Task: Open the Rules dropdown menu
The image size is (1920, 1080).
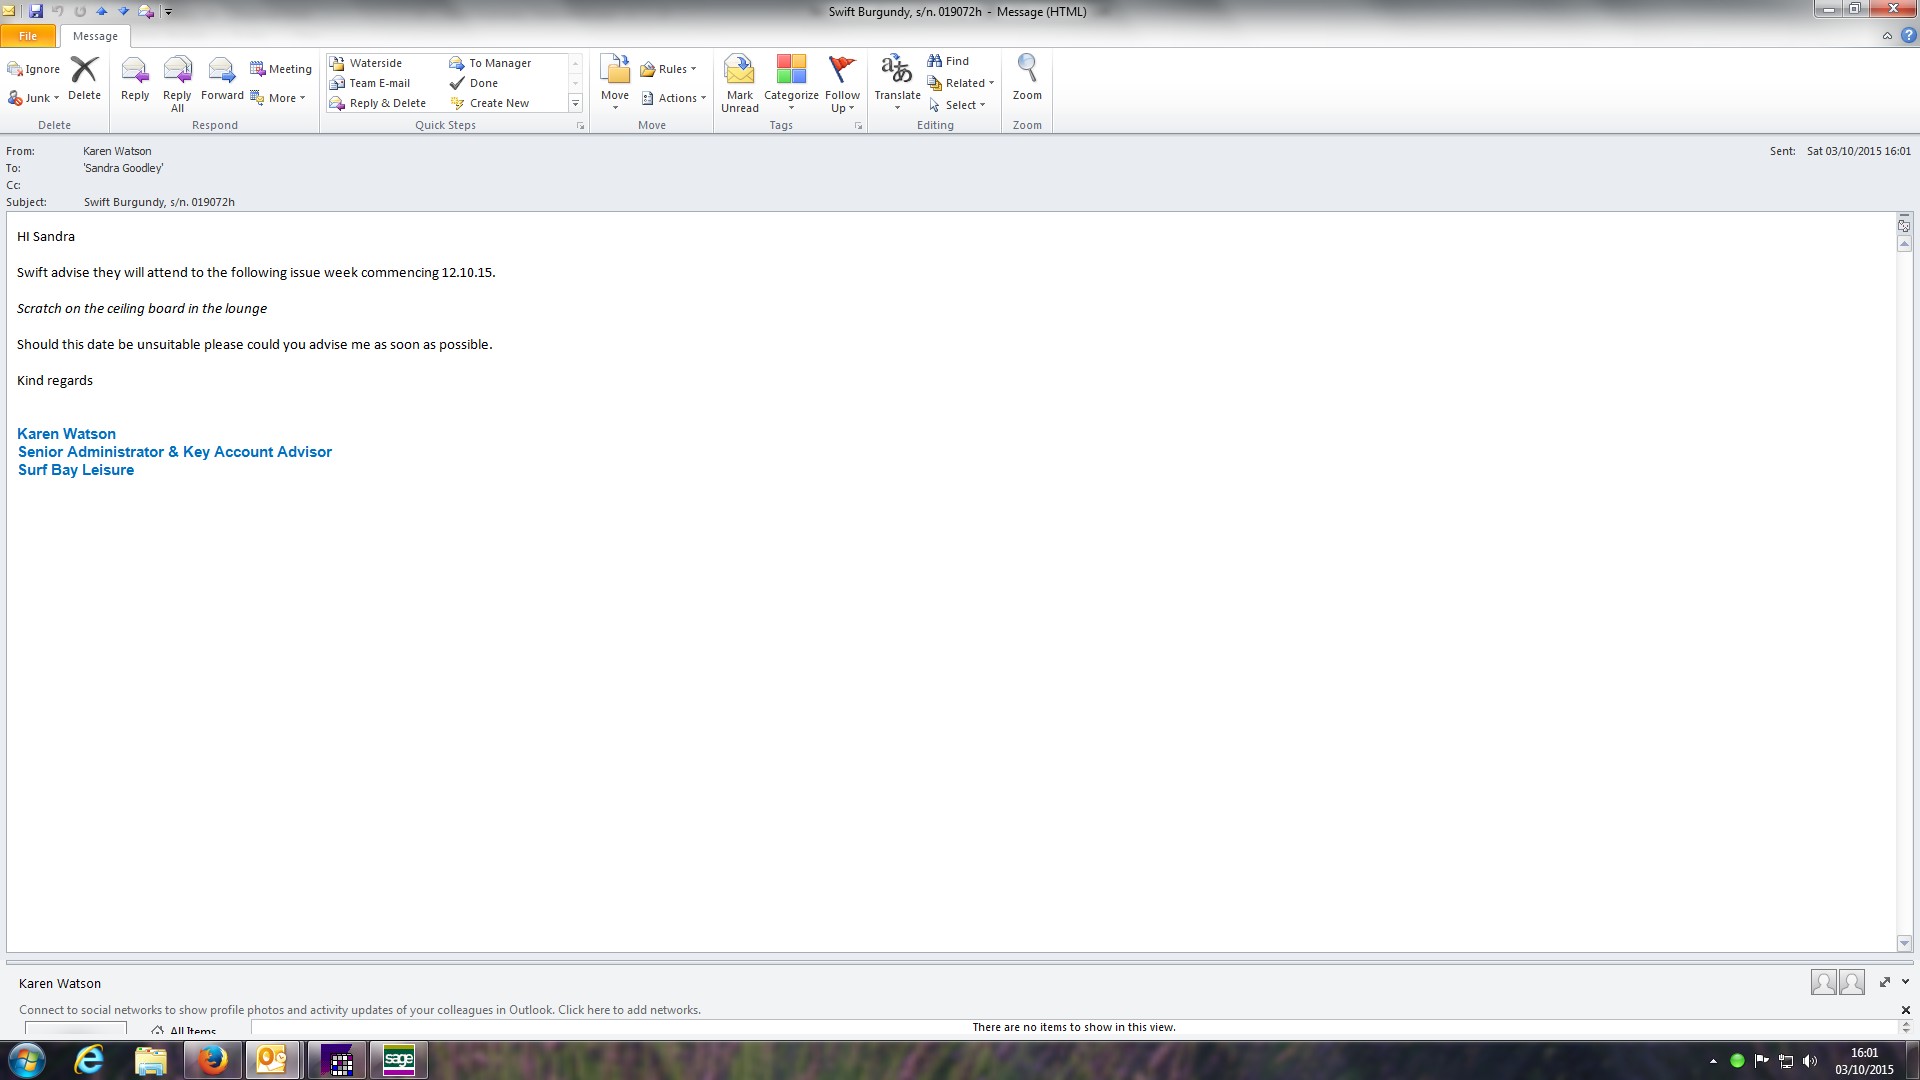Action: click(669, 69)
